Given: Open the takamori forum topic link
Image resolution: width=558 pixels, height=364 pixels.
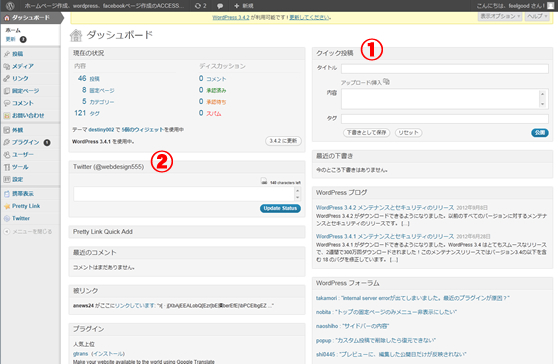Looking at the screenshot, I should (x=412, y=298).
